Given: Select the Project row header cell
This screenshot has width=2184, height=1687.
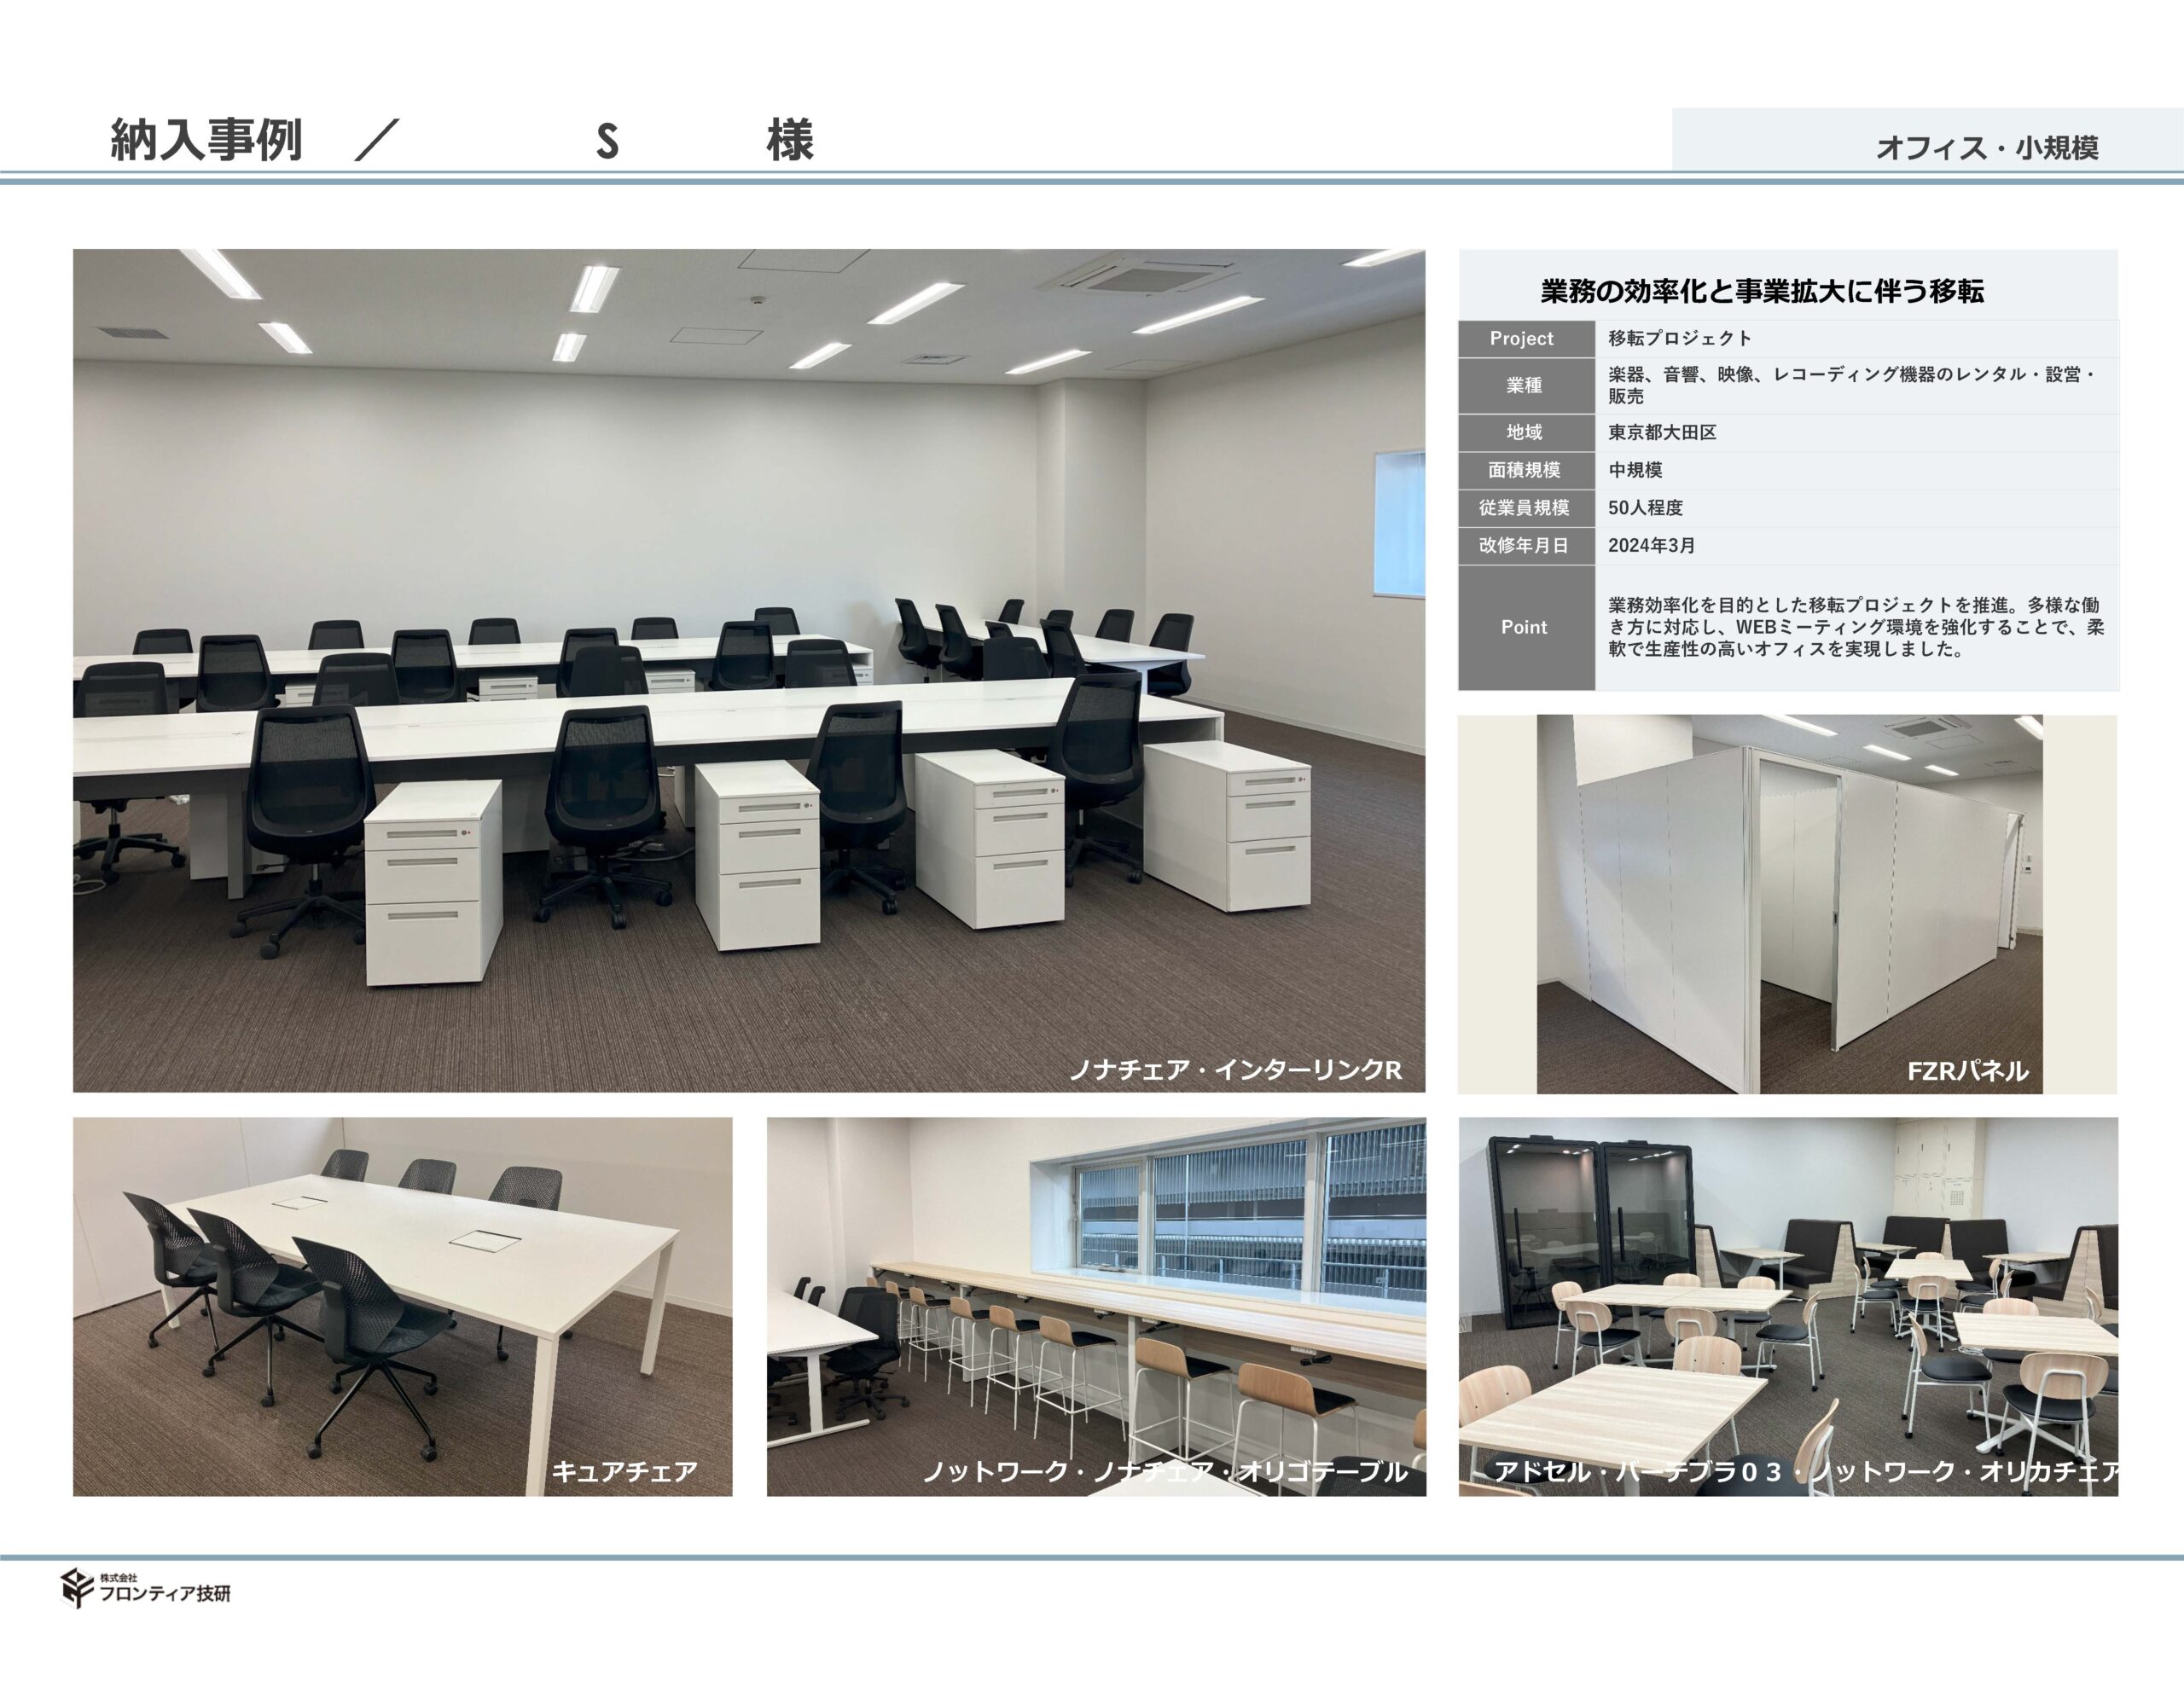Looking at the screenshot, I should [x=1523, y=338].
